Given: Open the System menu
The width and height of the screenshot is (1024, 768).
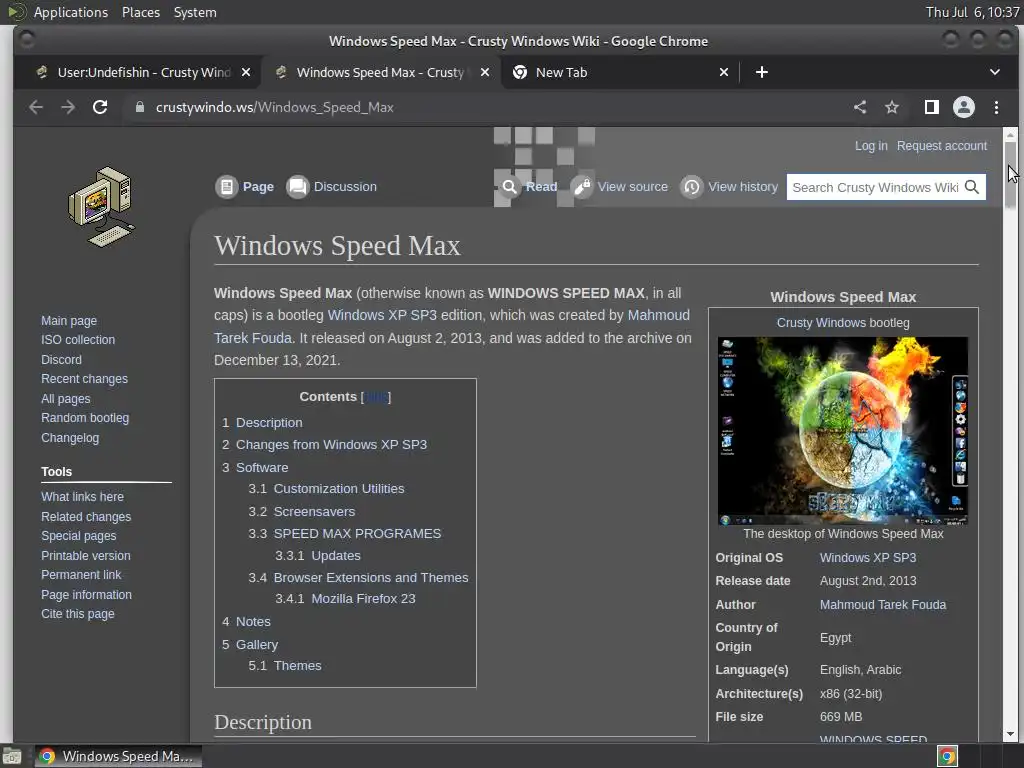Looking at the screenshot, I should (195, 12).
